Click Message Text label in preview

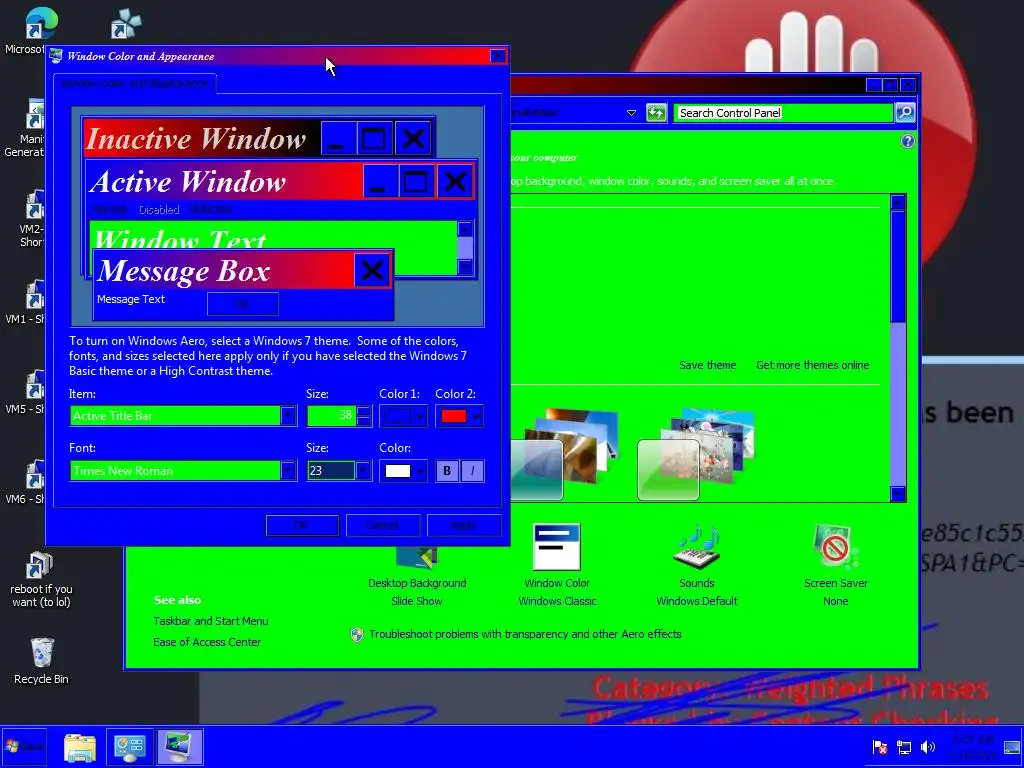point(131,299)
